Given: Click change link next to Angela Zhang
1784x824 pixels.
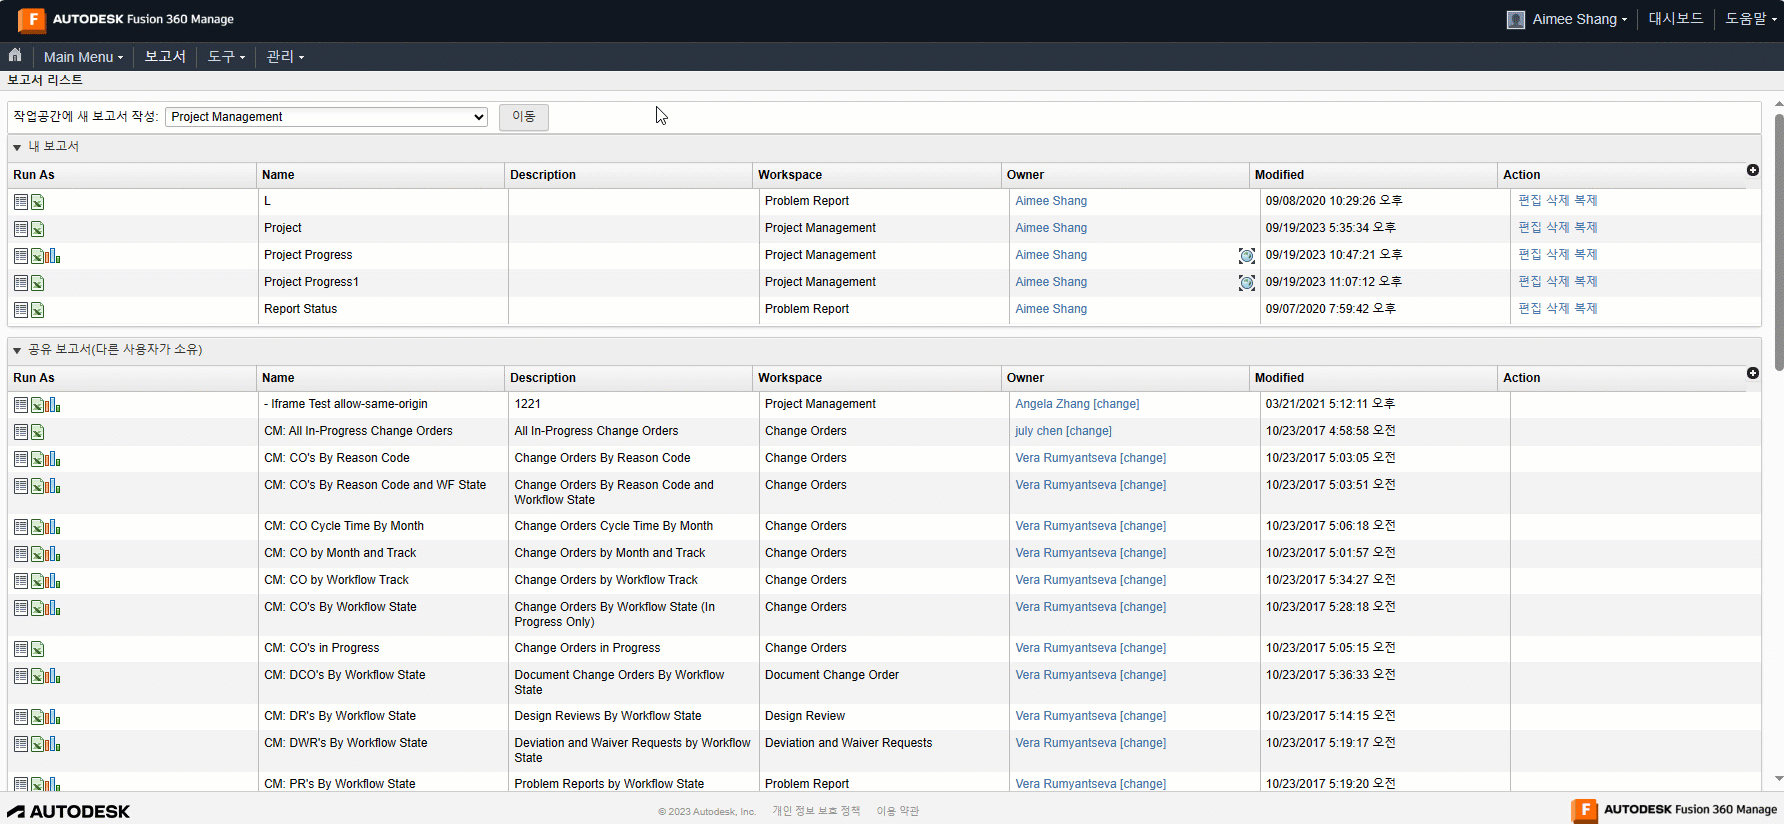Looking at the screenshot, I should (x=1116, y=404).
